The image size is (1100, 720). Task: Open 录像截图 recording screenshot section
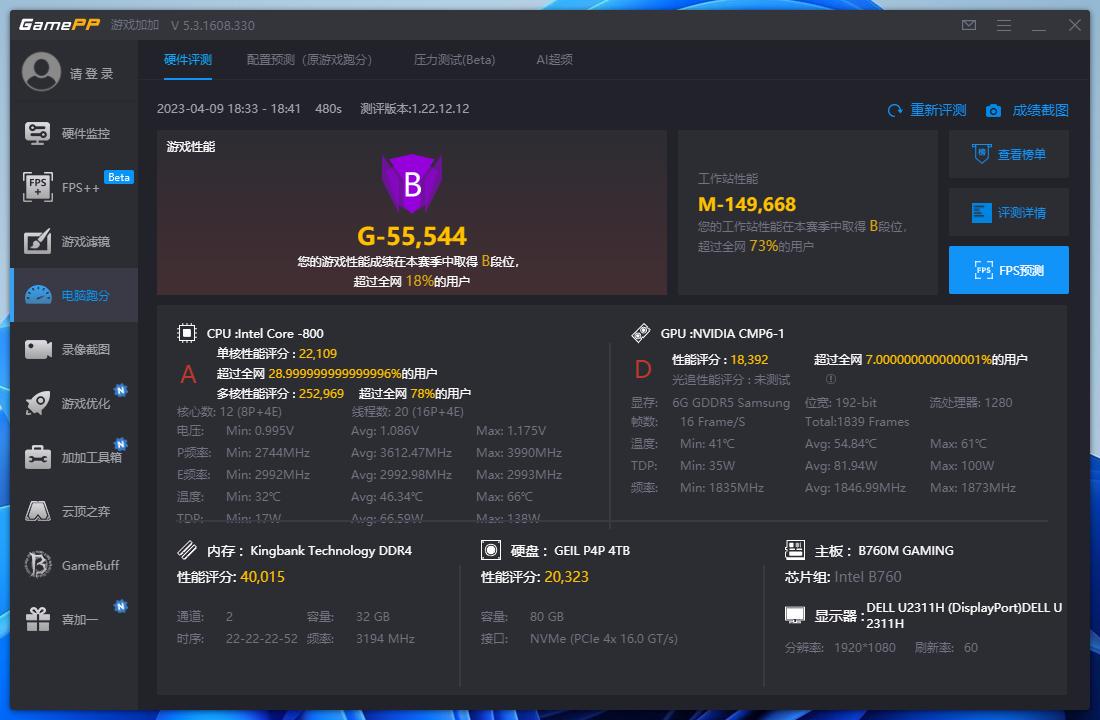(x=74, y=349)
